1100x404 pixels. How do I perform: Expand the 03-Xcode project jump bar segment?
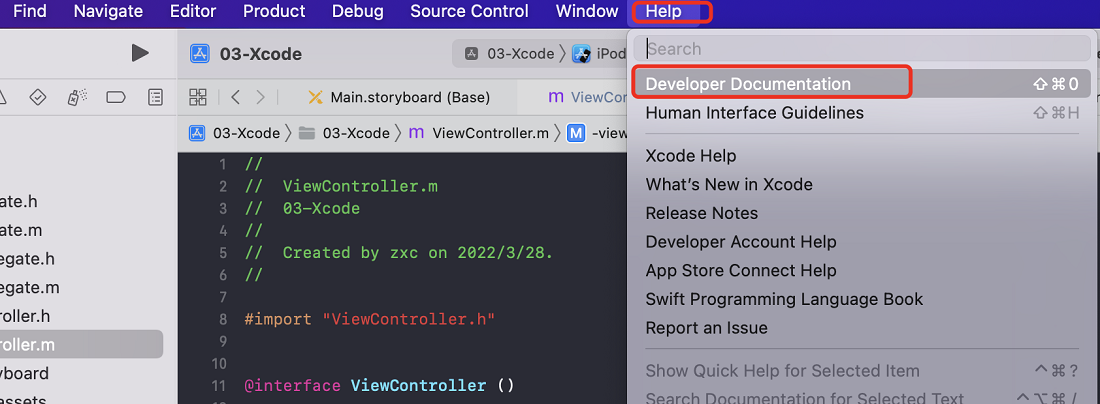[236, 133]
